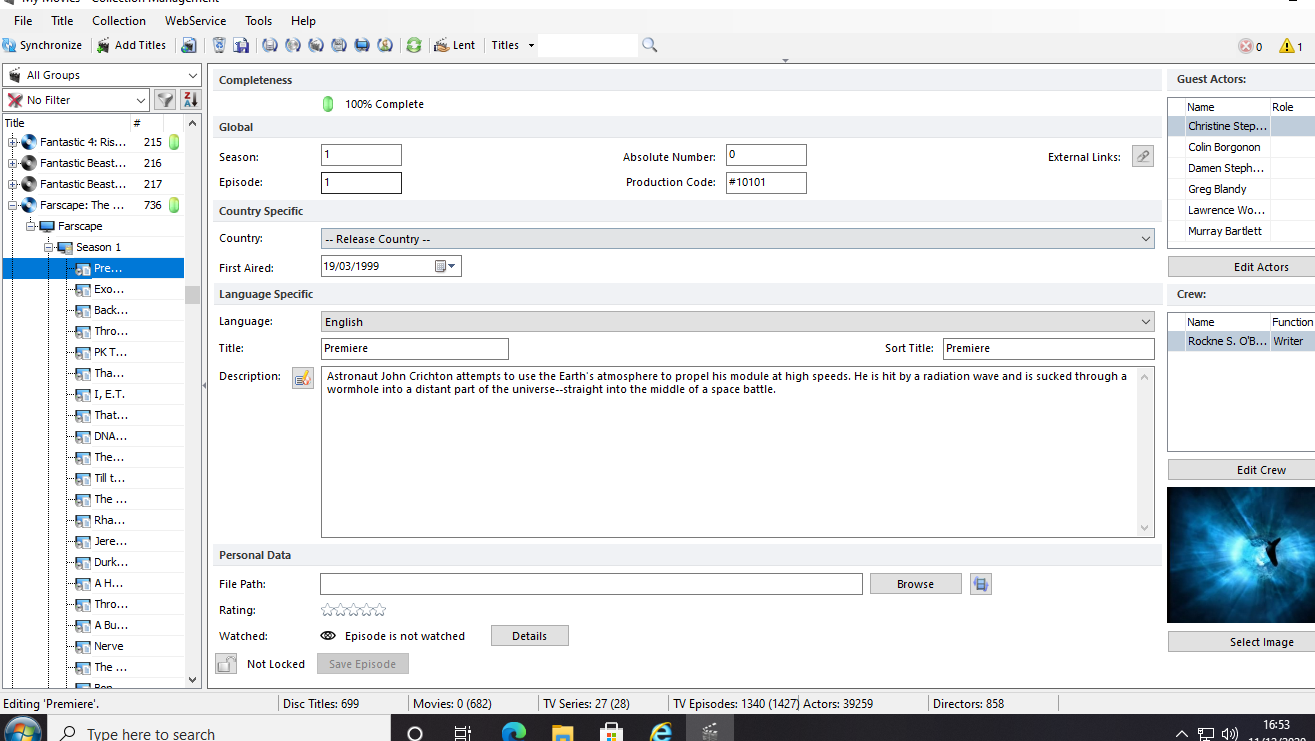Click the External Links chain icon button
This screenshot has width=1315, height=741.
(x=1143, y=156)
